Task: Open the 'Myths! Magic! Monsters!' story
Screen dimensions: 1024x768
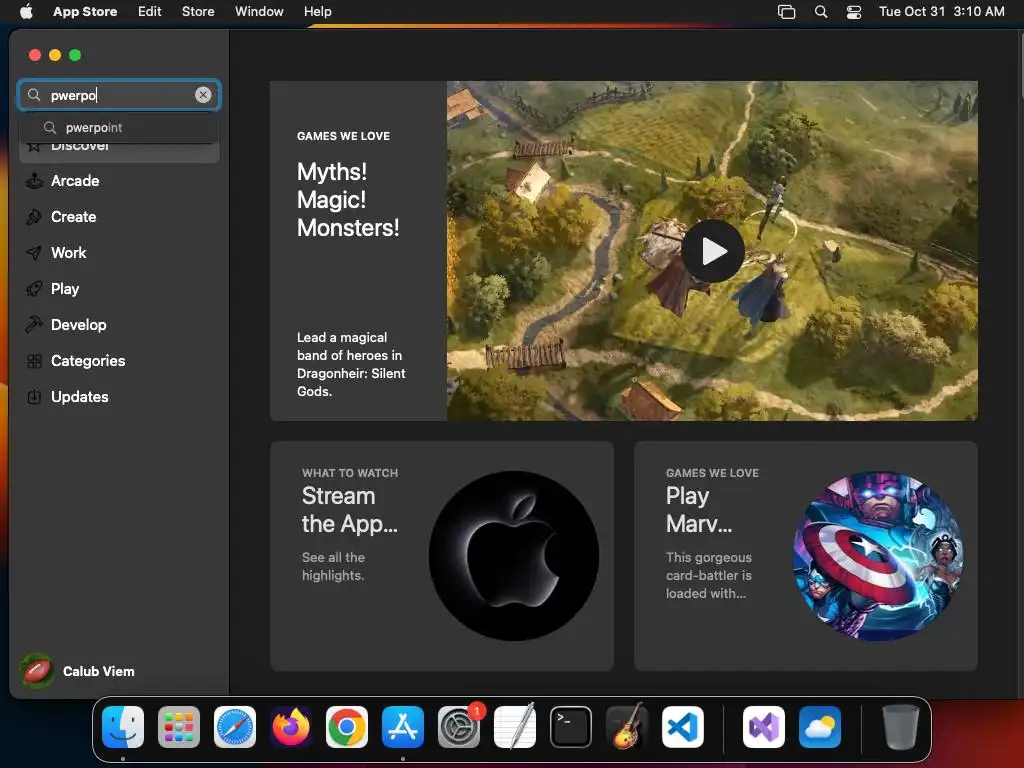Action: (348, 200)
